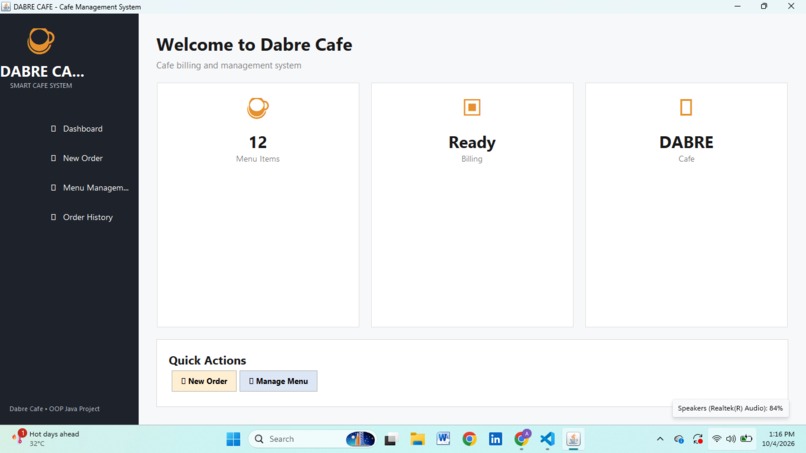Click the "Cafe billing and management system" subtitle
The height and width of the screenshot is (453, 806).
point(229,65)
